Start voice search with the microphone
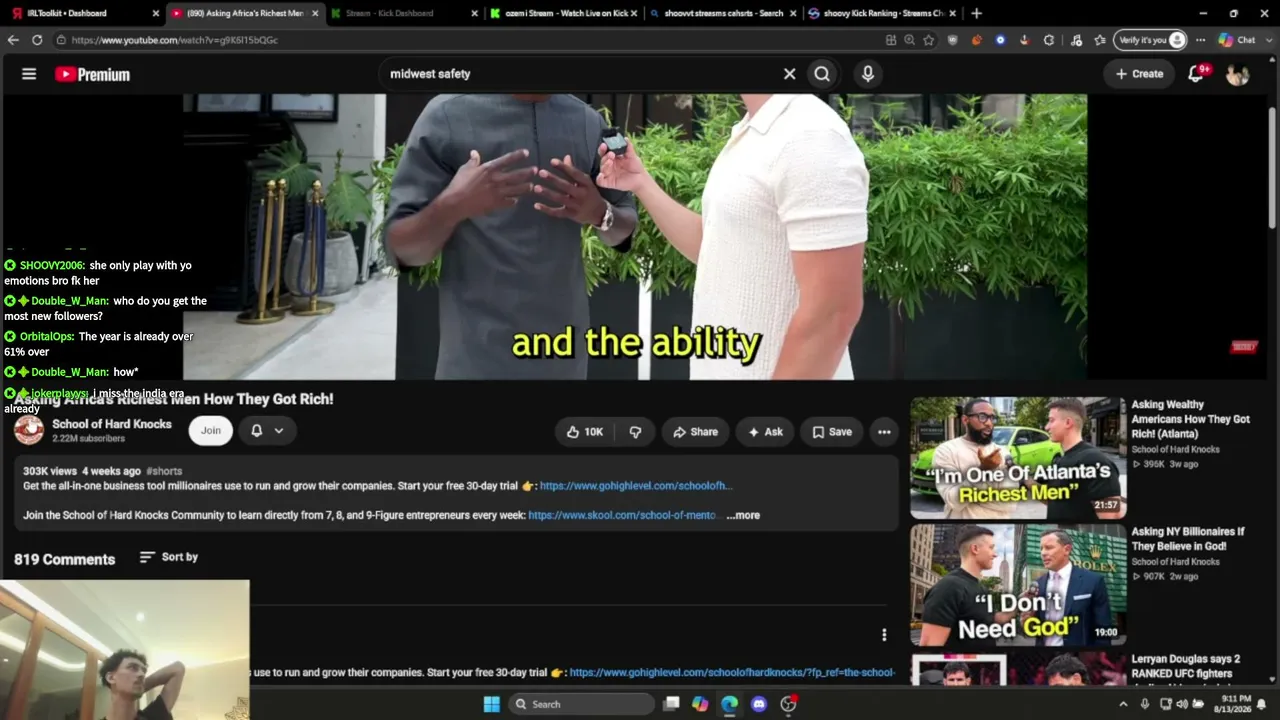 coord(868,74)
